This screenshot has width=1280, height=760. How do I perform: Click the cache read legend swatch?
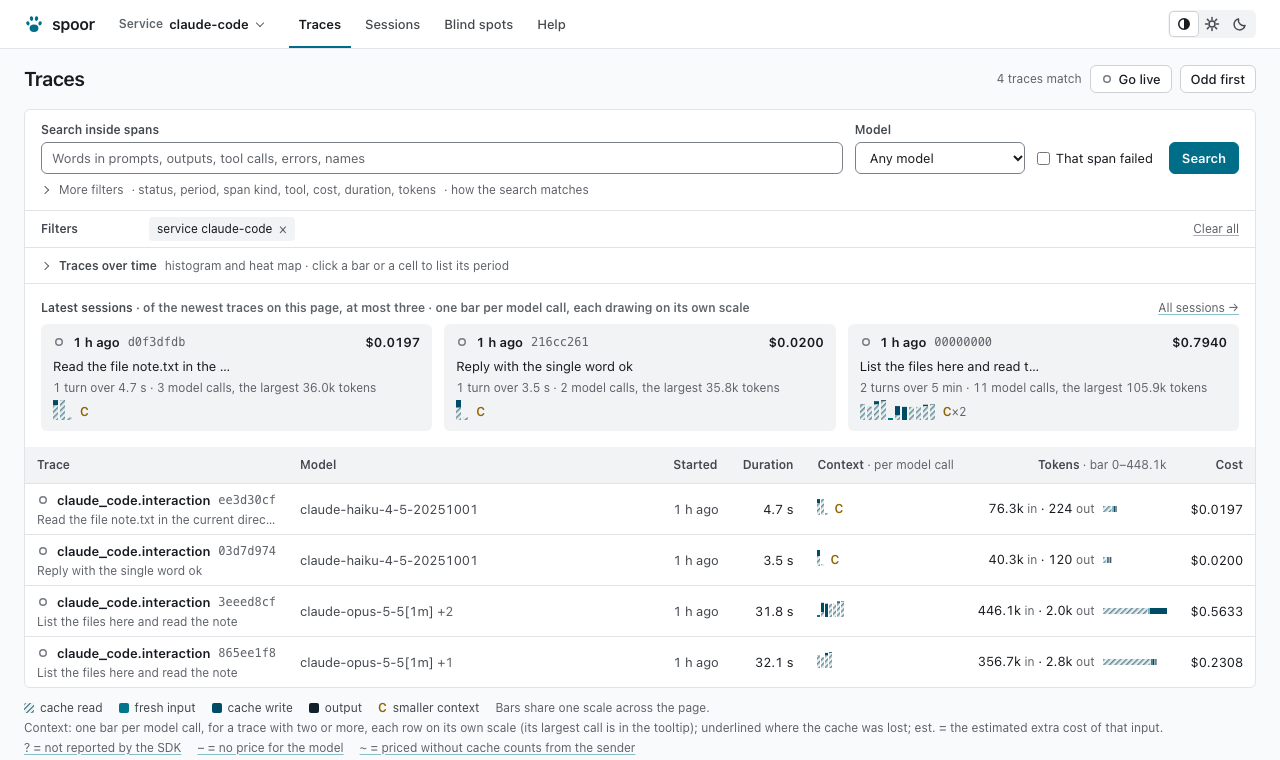pos(29,708)
